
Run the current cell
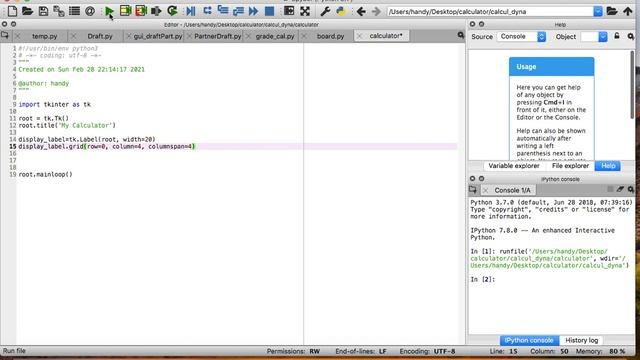125,11
